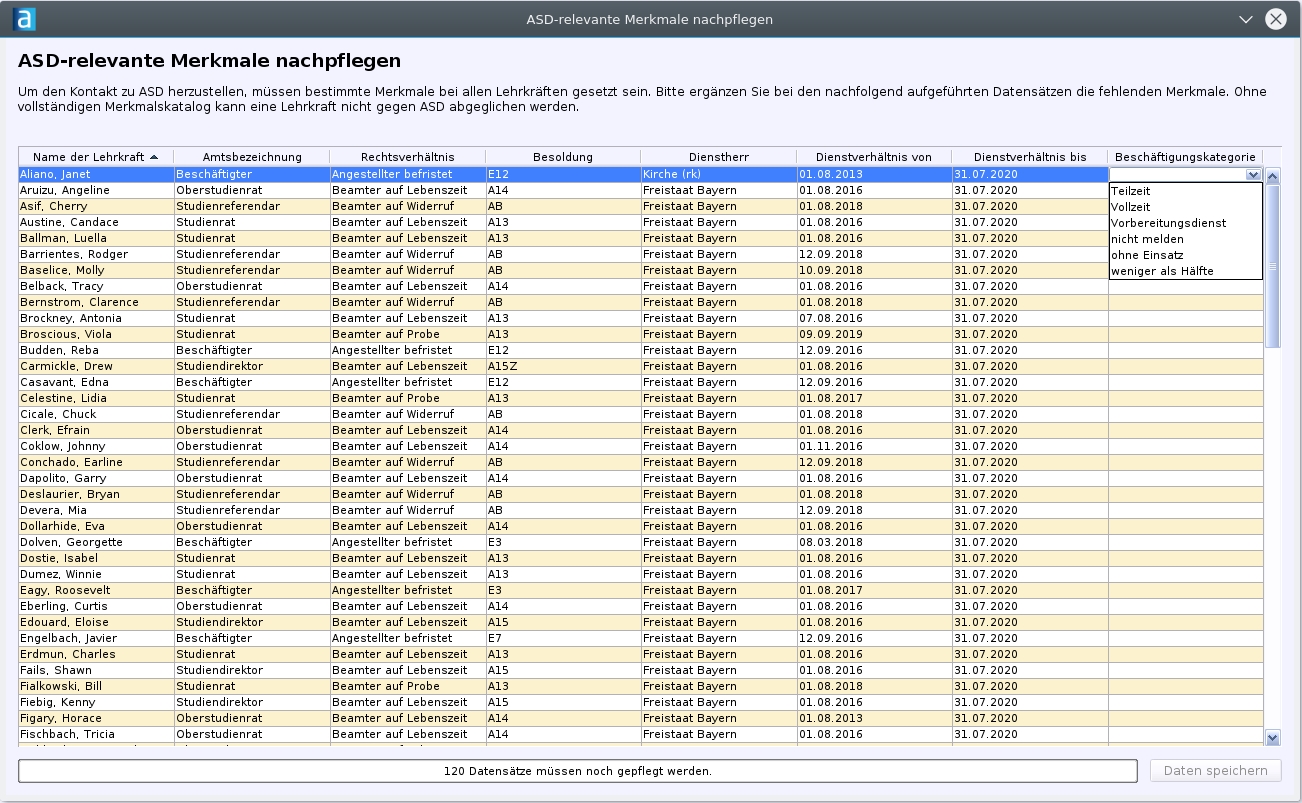Select the row Budden, Reba

(641, 350)
